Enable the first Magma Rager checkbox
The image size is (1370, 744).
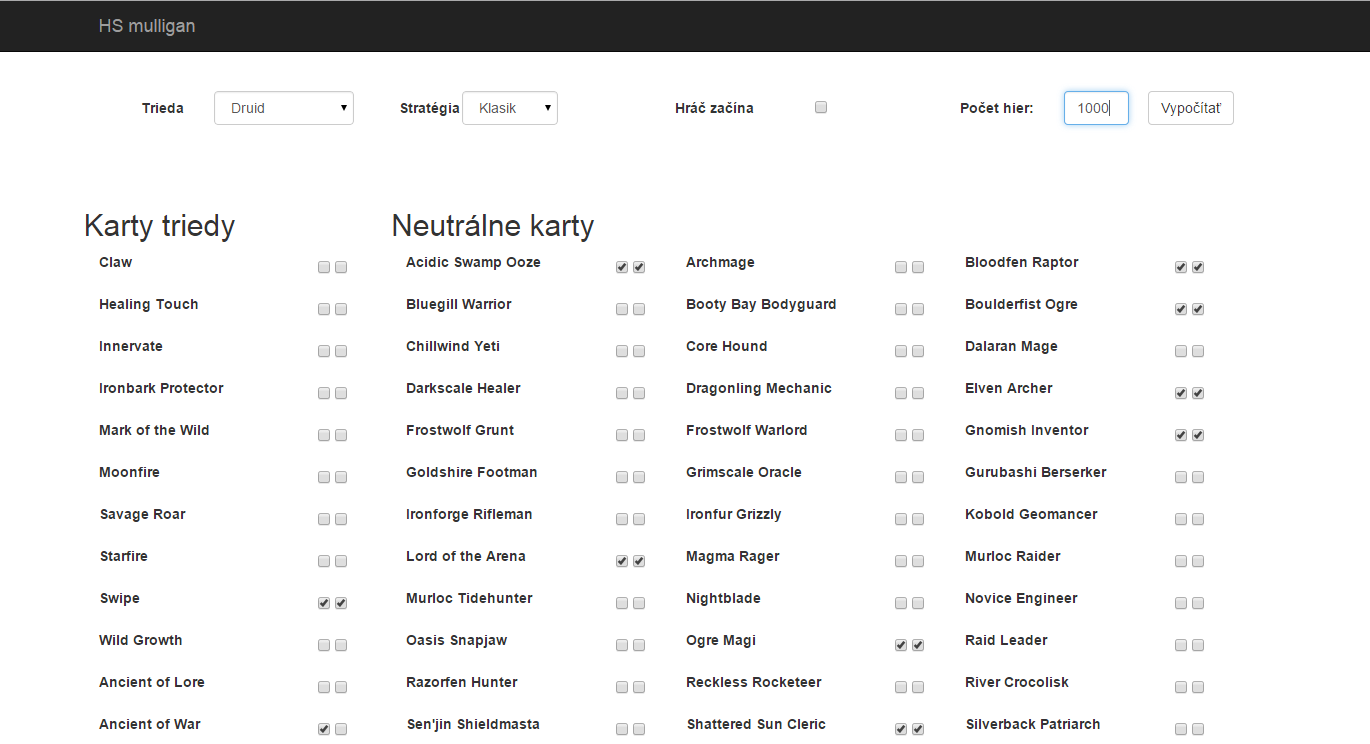(x=901, y=561)
